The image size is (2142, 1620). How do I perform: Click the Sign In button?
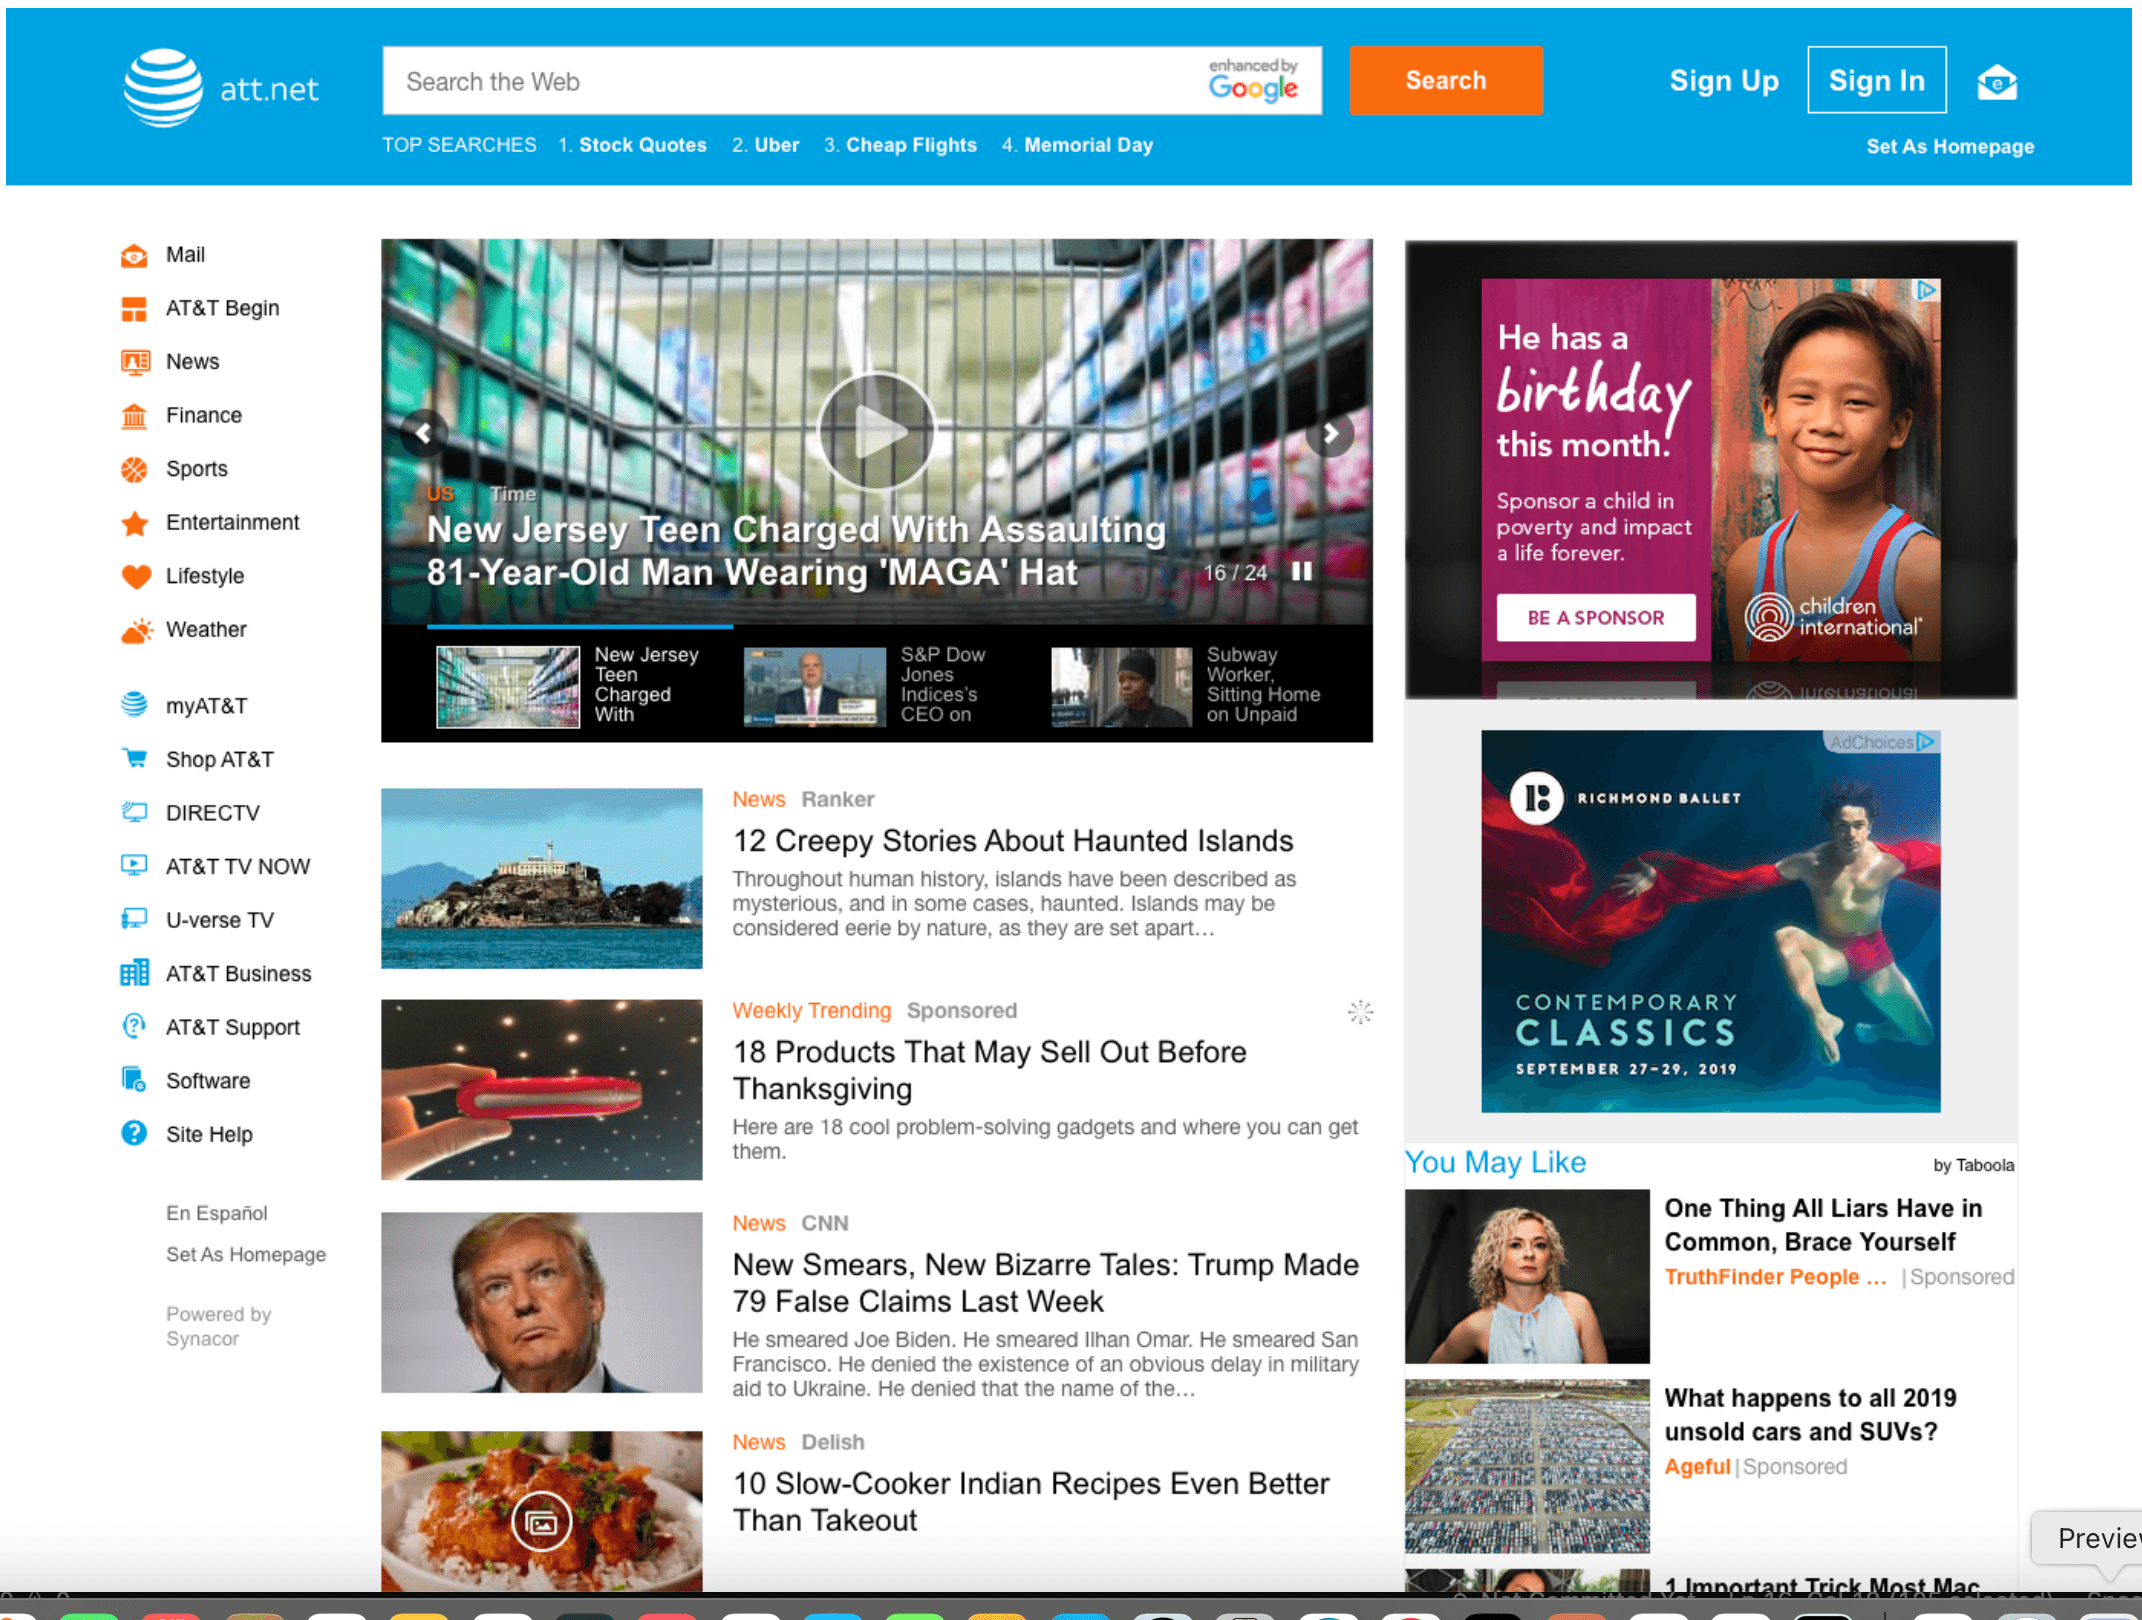(1876, 81)
